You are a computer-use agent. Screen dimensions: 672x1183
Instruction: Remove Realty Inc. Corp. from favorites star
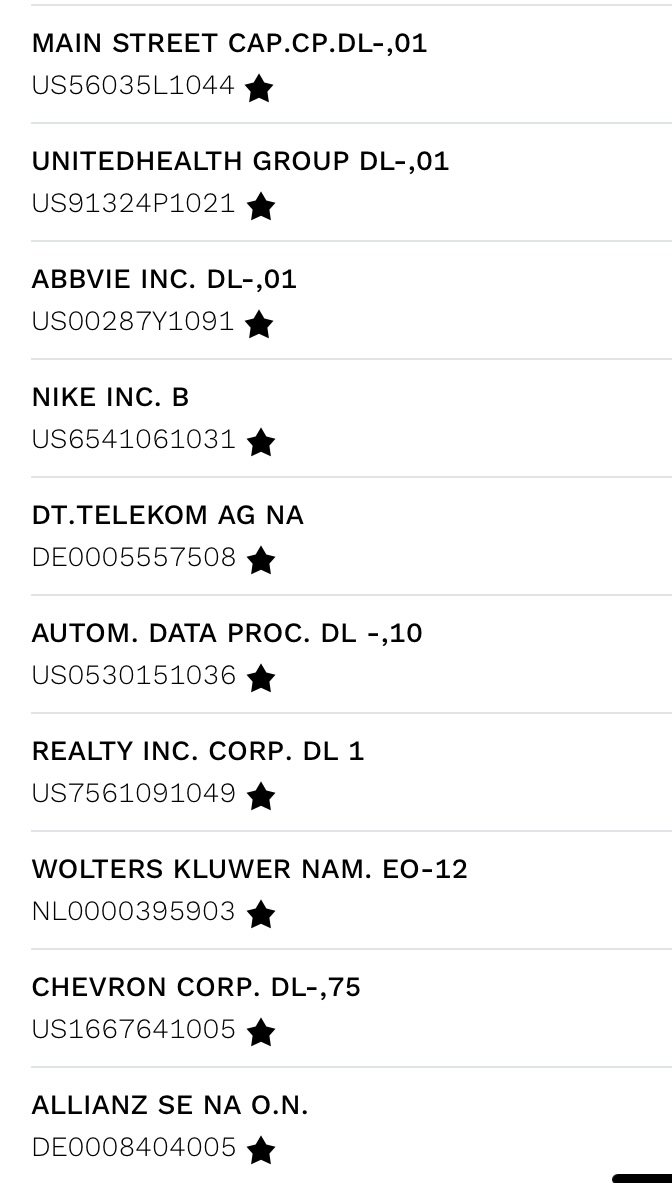click(x=261, y=797)
